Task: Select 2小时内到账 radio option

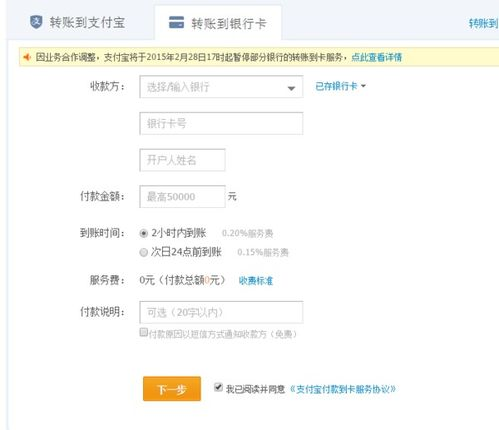Action: point(144,233)
